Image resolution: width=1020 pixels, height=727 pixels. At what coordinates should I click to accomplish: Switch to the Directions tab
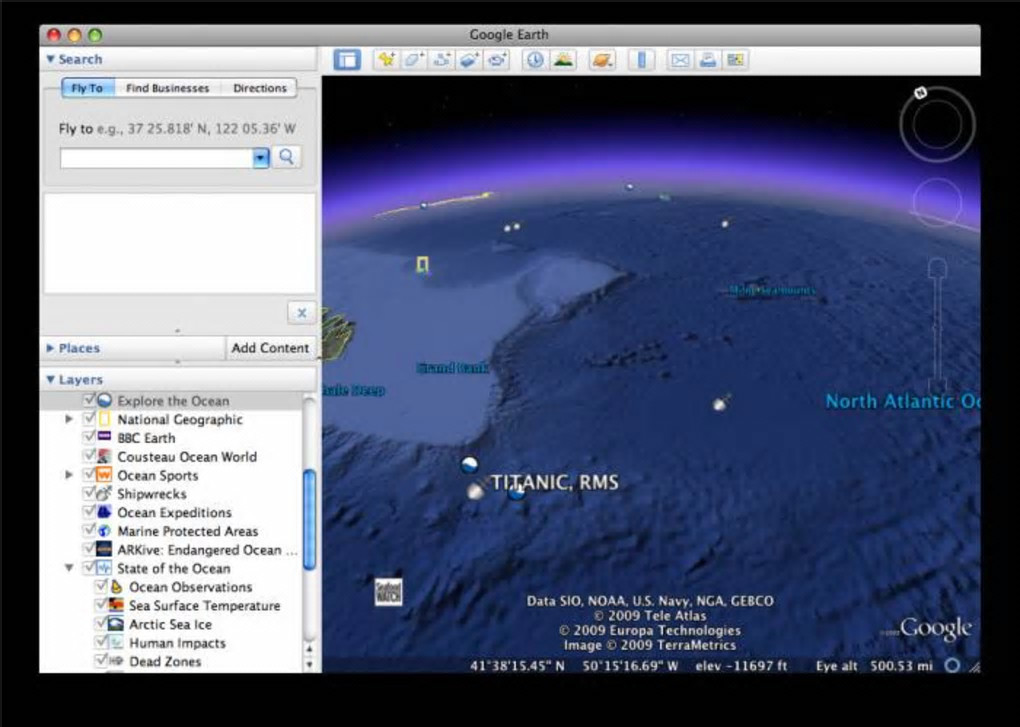(x=260, y=88)
